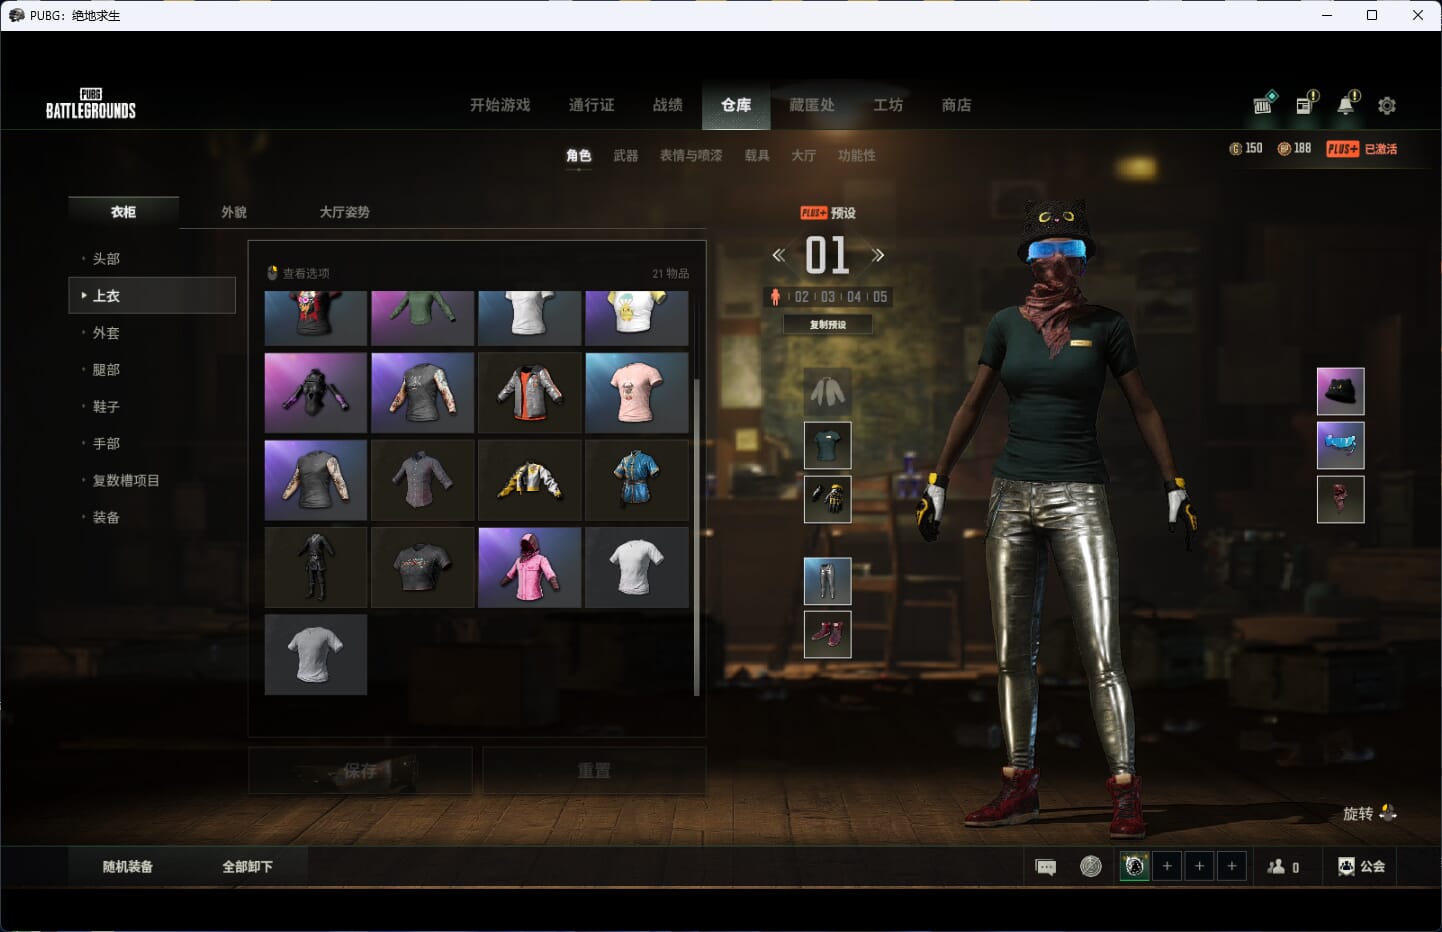1442x932 pixels.
Task: Click 全部卸下 unequip all button
Action: (x=248, y=867)
